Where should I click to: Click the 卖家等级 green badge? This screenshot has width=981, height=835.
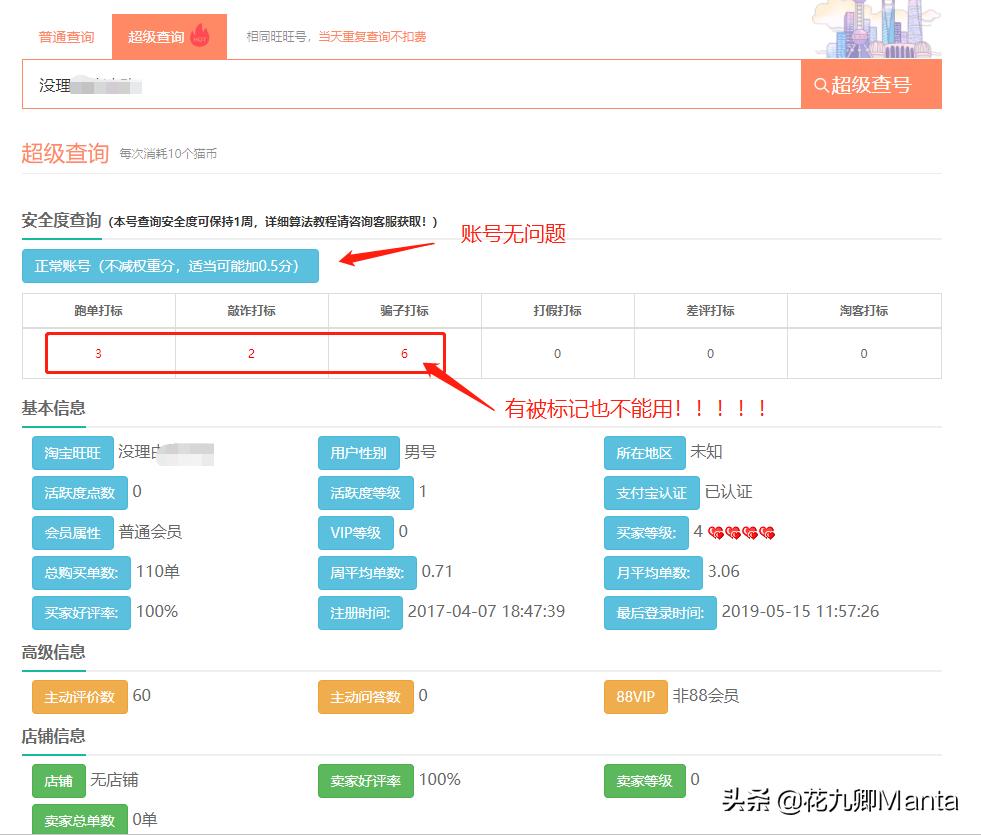point(643,780)
